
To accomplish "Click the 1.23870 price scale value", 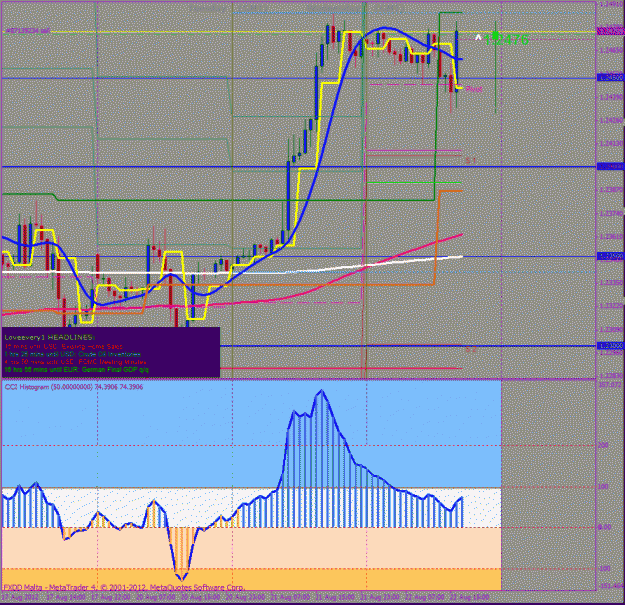I will (x=611, y=190).
